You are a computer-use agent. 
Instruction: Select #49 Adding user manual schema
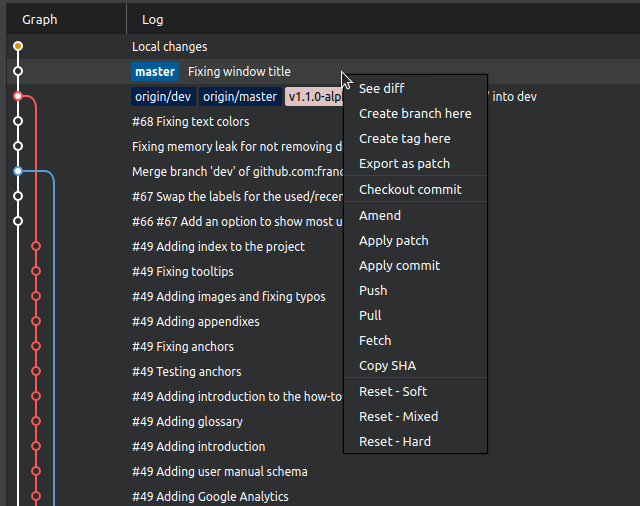220,472
